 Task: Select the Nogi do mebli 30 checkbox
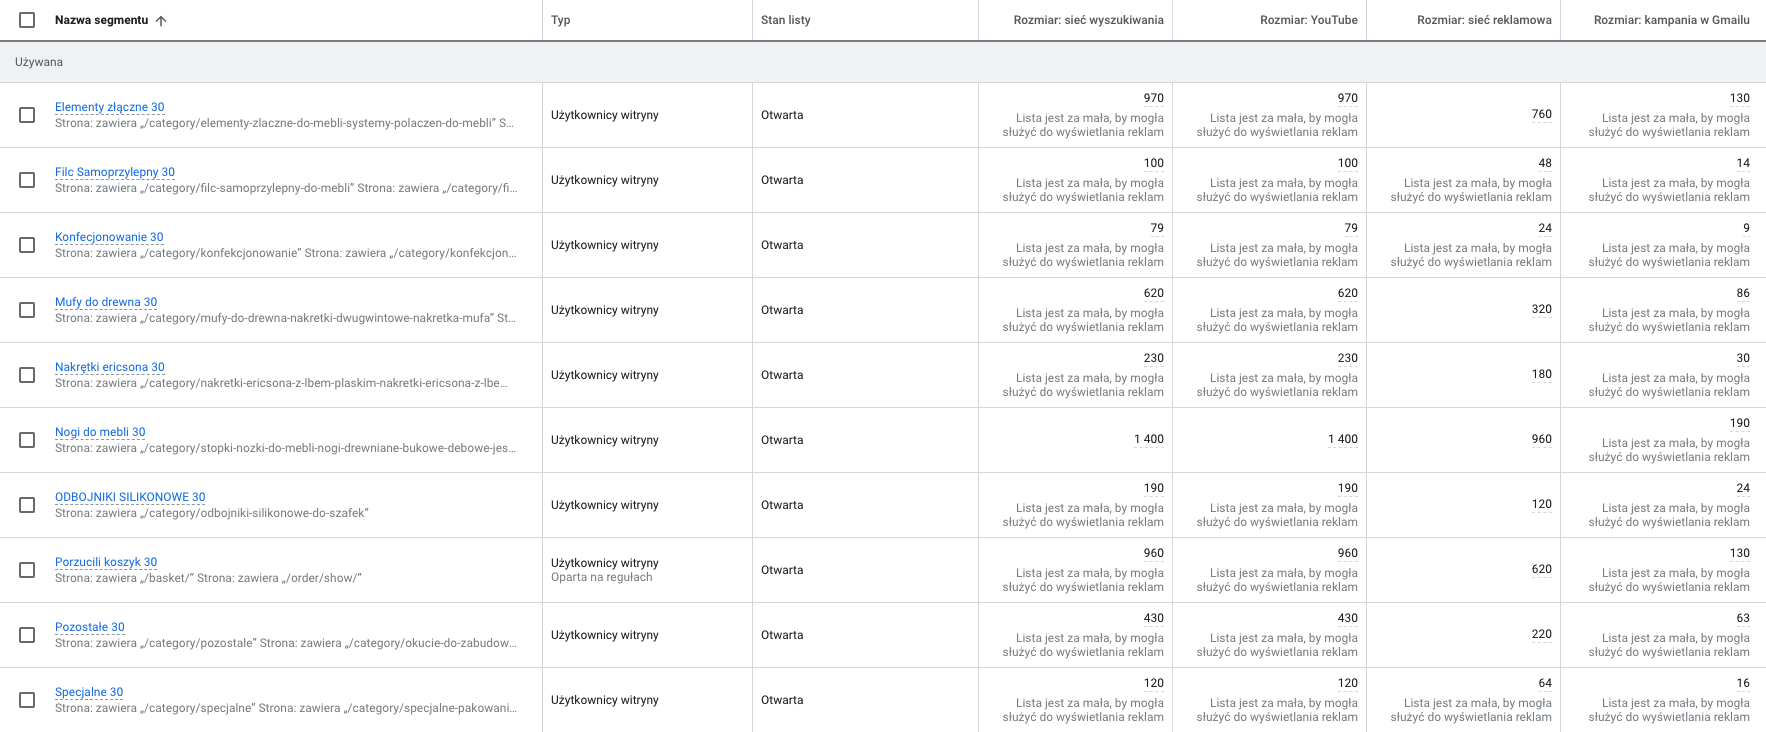(27, 440)
